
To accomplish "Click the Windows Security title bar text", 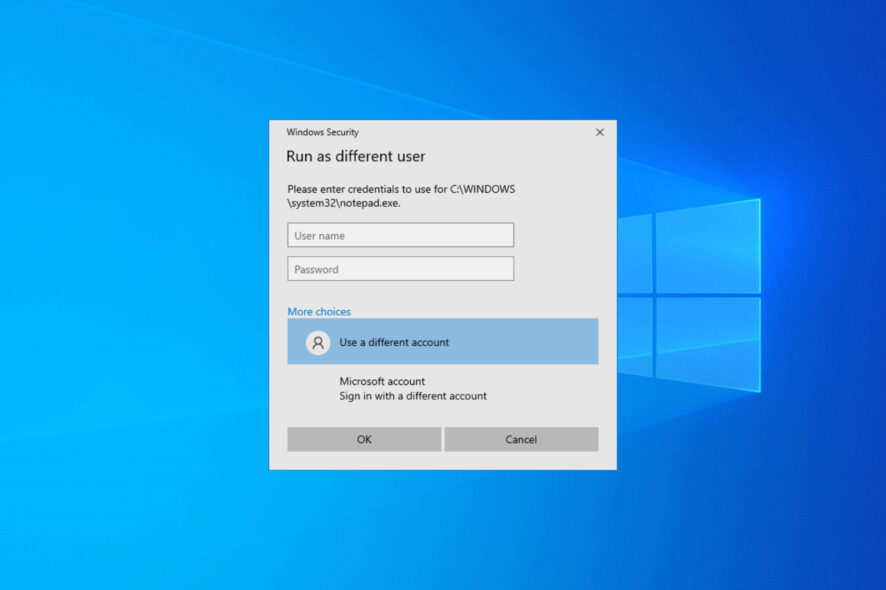I will coord(322,132).
